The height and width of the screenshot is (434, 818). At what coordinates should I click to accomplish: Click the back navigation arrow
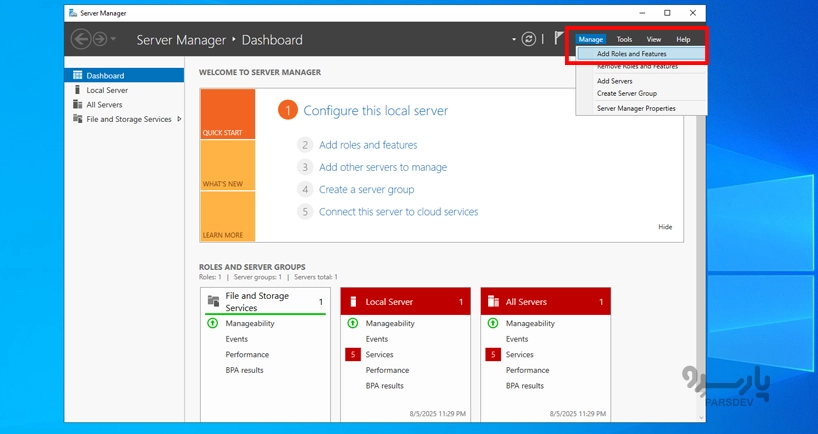pyautogui.click(x=81, y=39)
